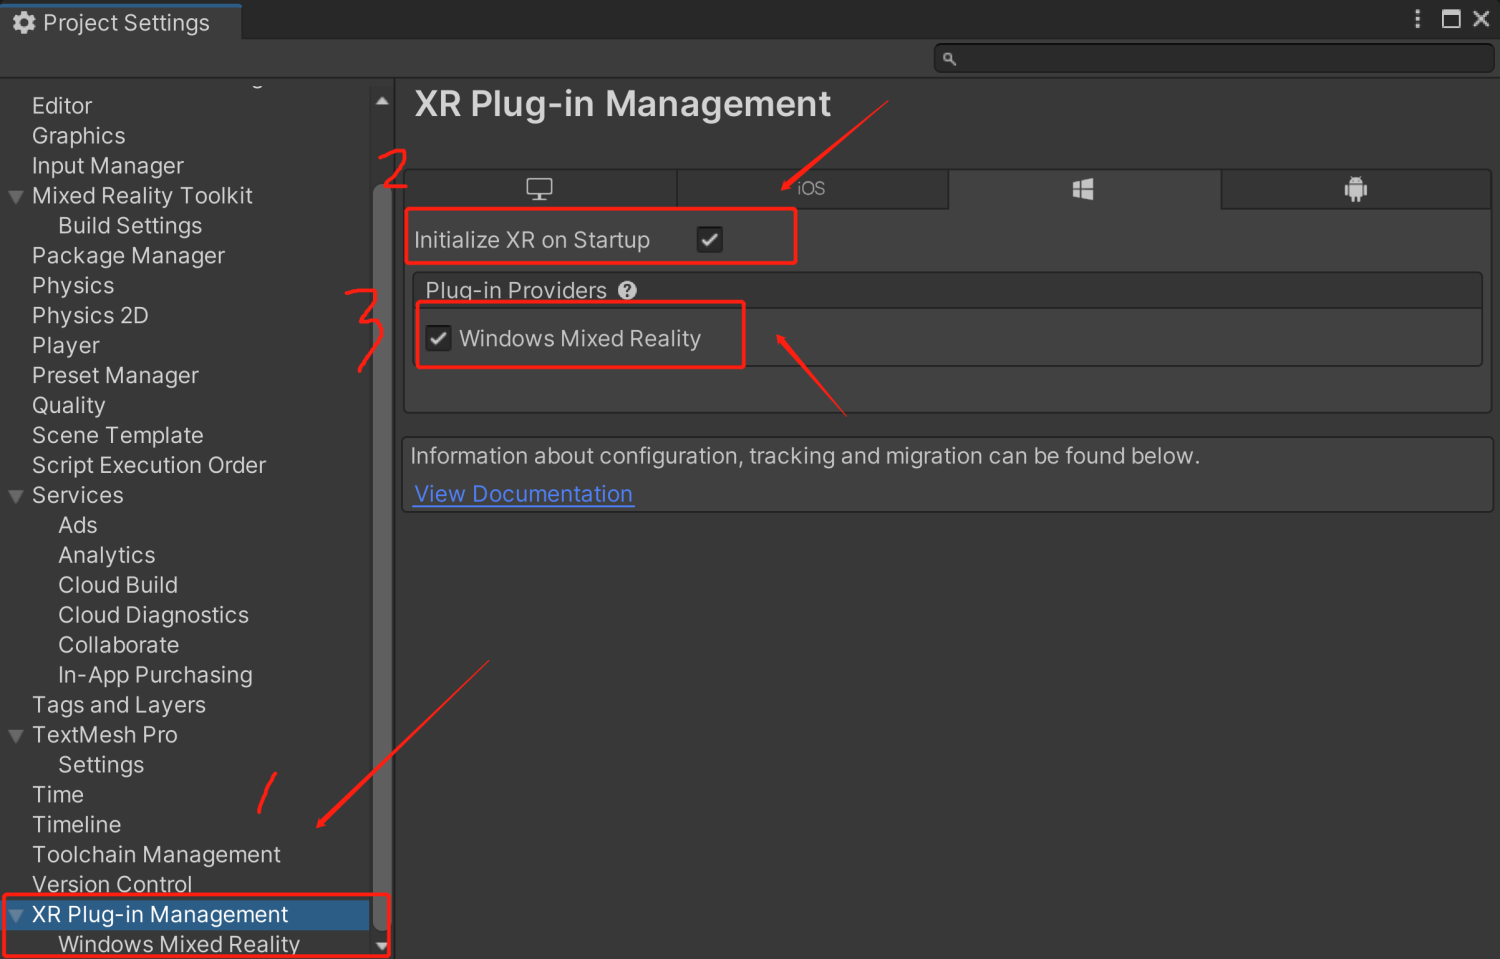This screenshot has width=1500, height=959.
Task: Switch to the Android platform tab
Action: point(1355,189)
